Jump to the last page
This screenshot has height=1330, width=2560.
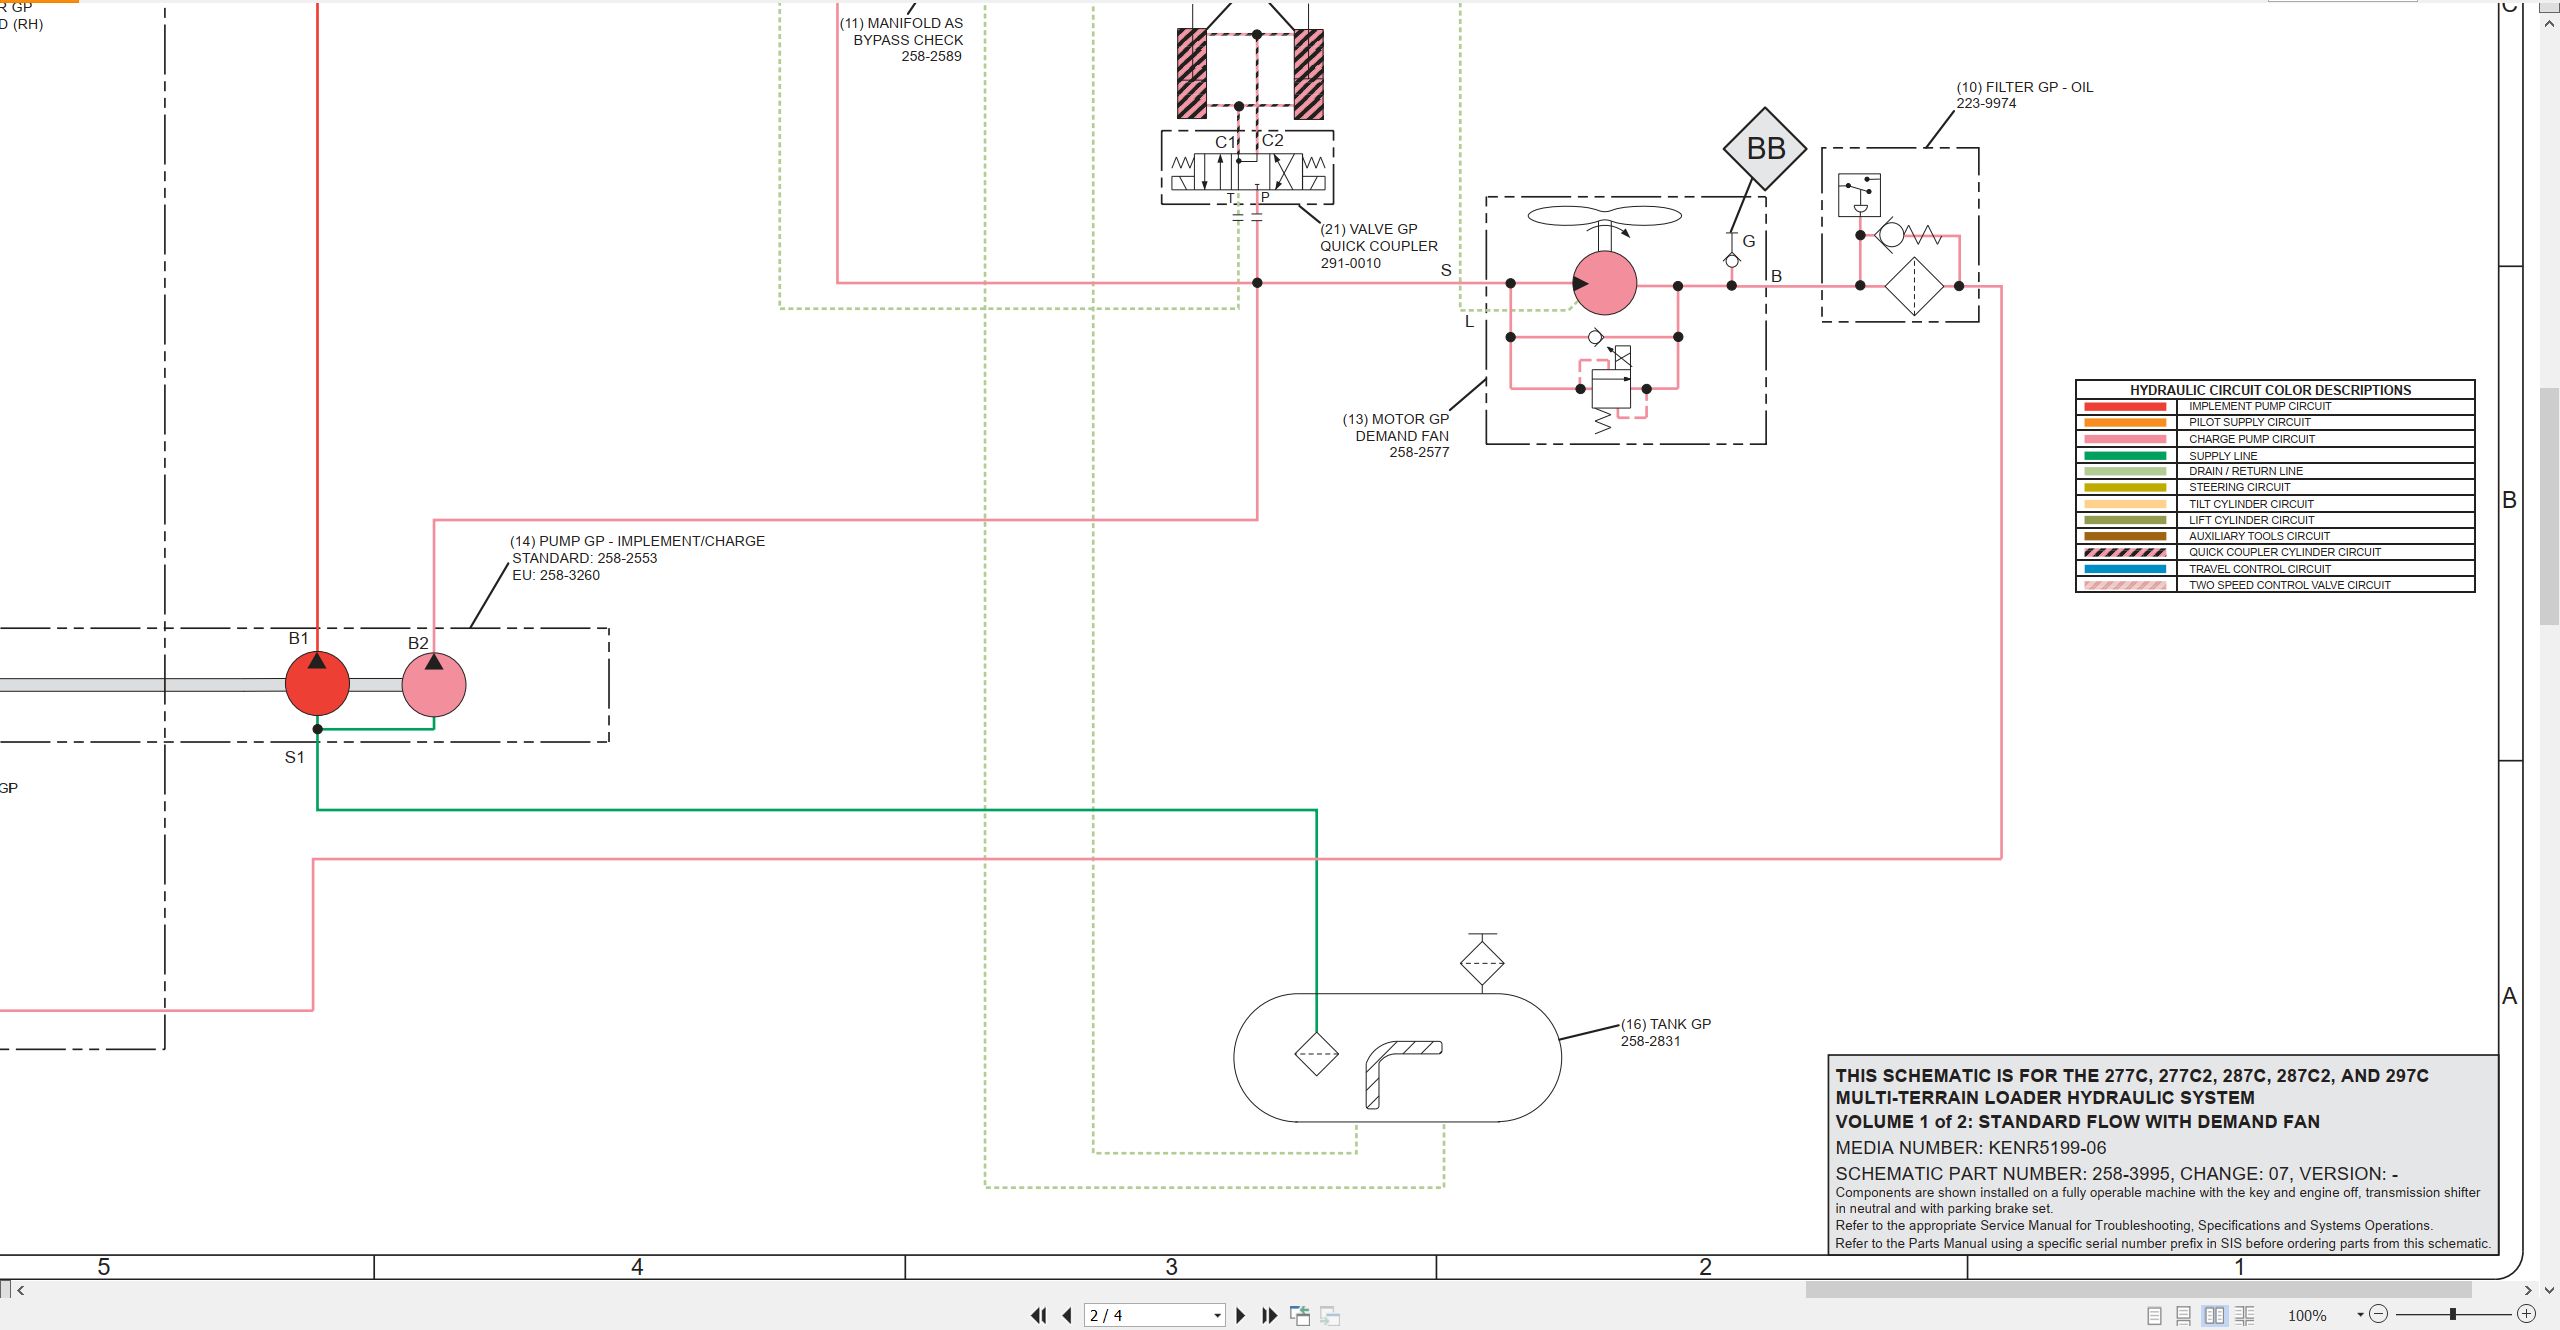[1270, 1315]
